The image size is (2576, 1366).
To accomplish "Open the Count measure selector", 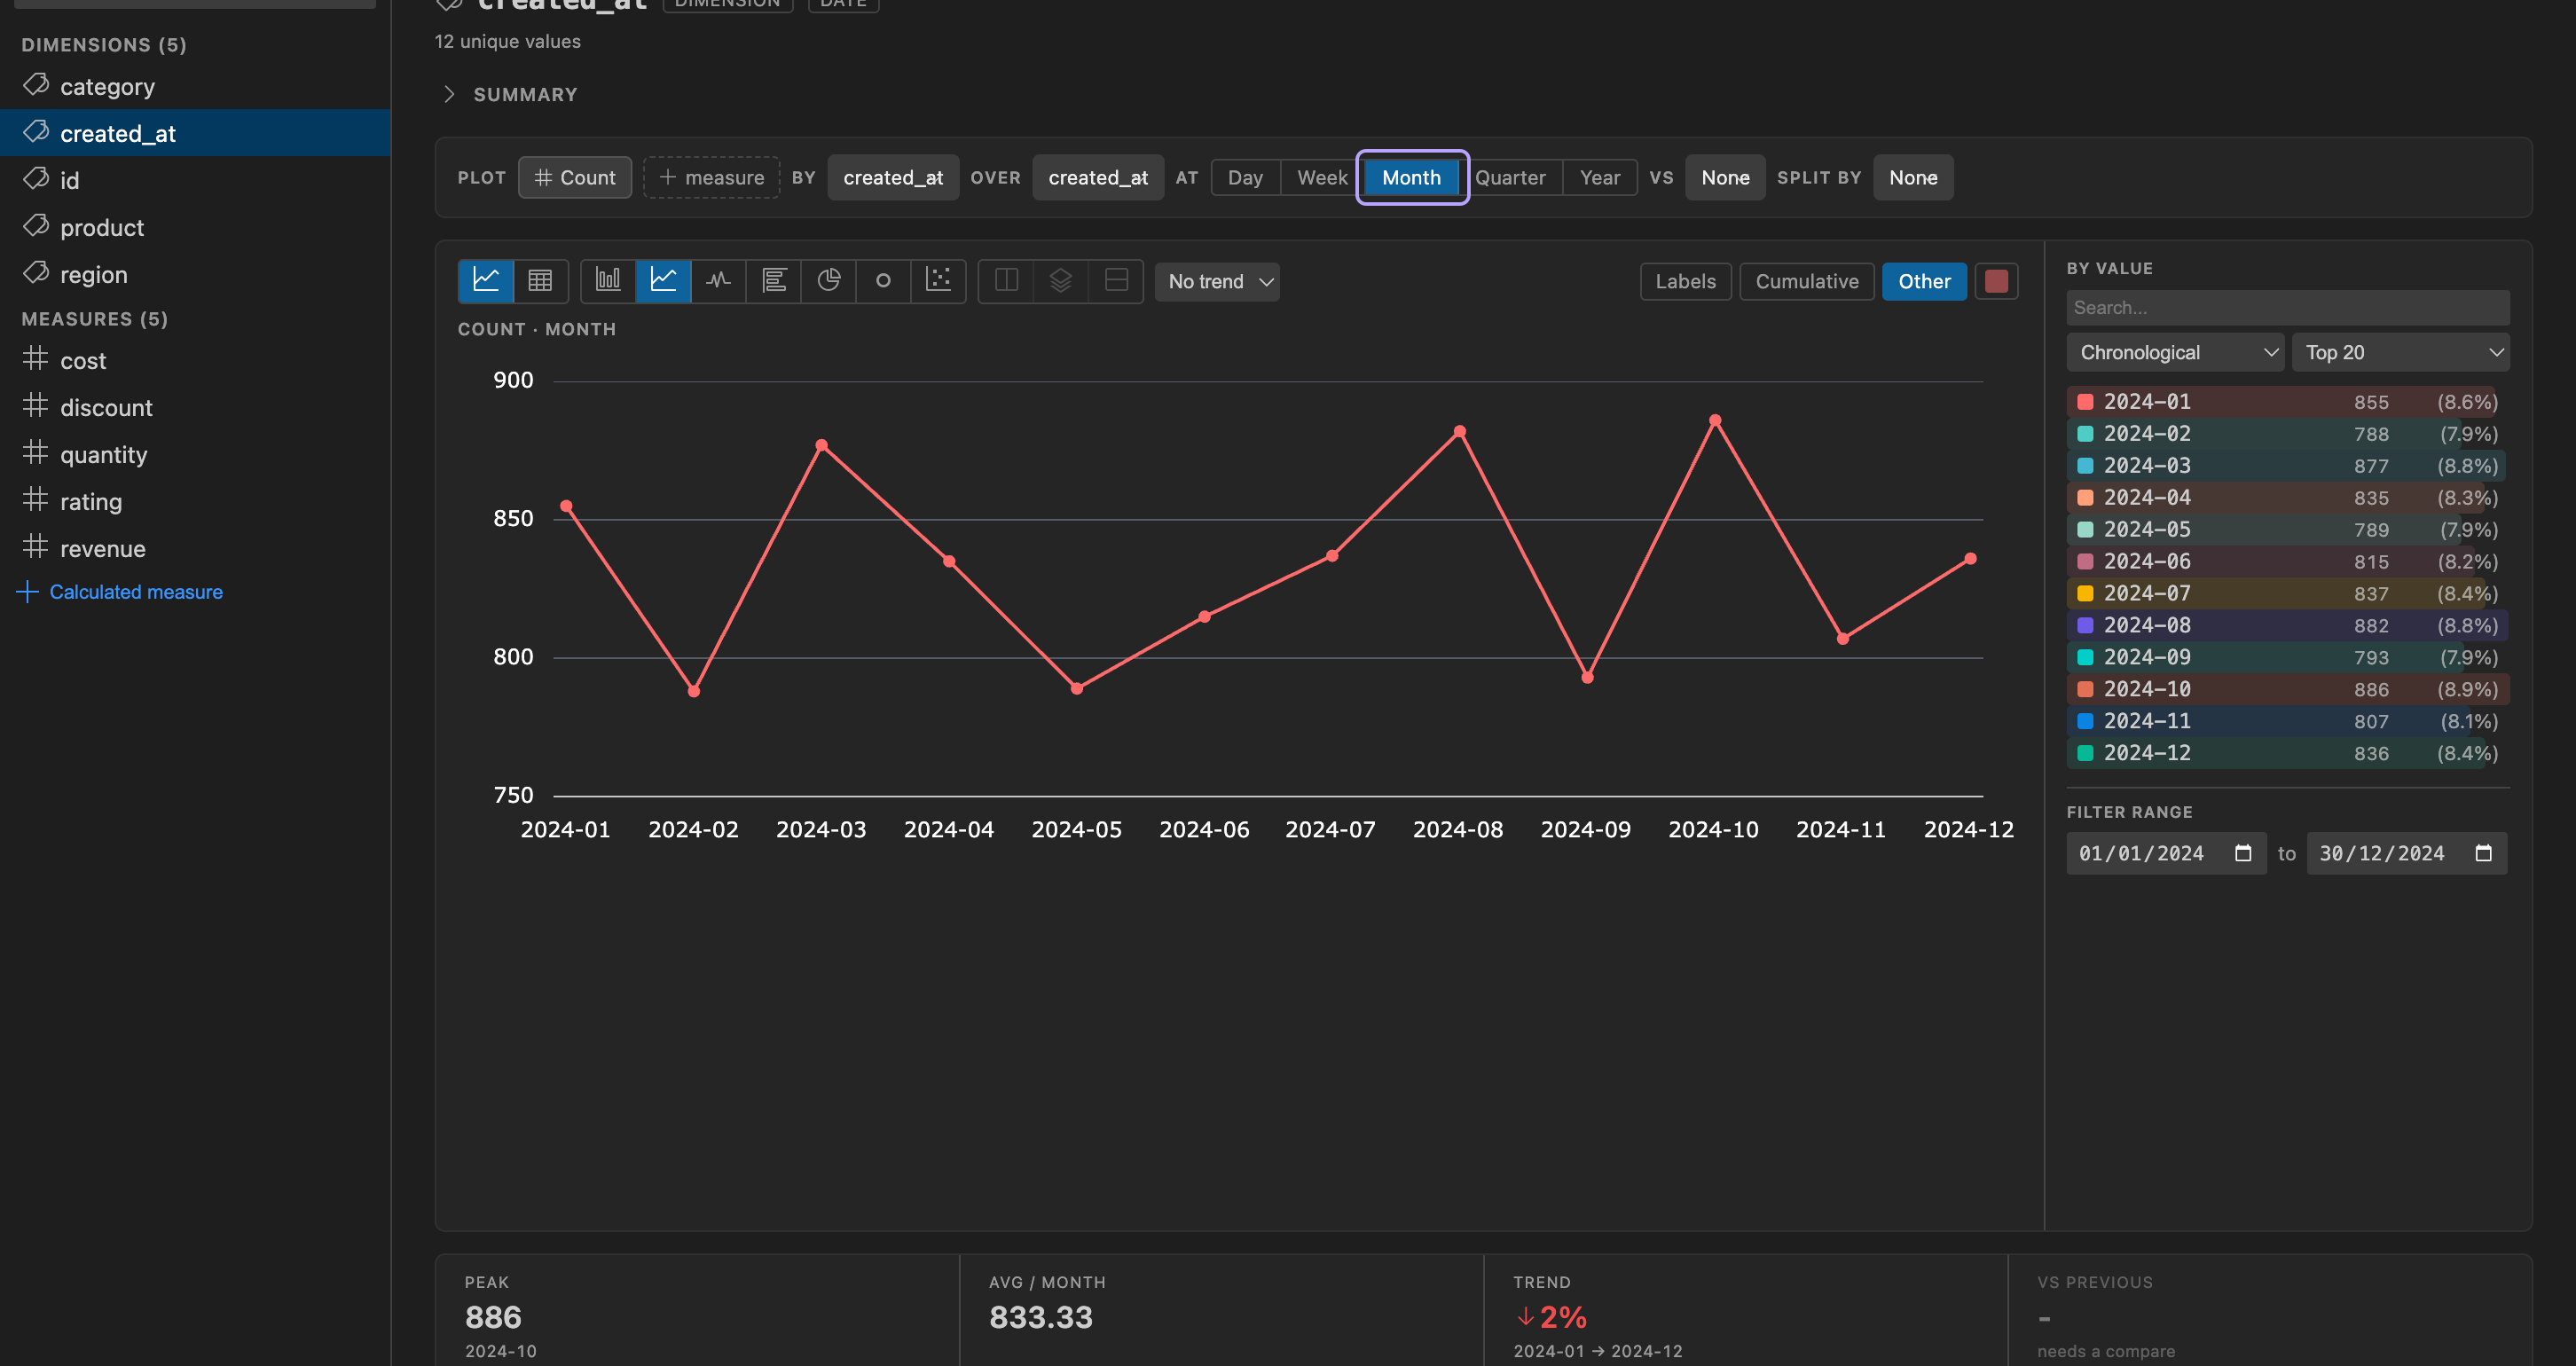I will [575, 177].
